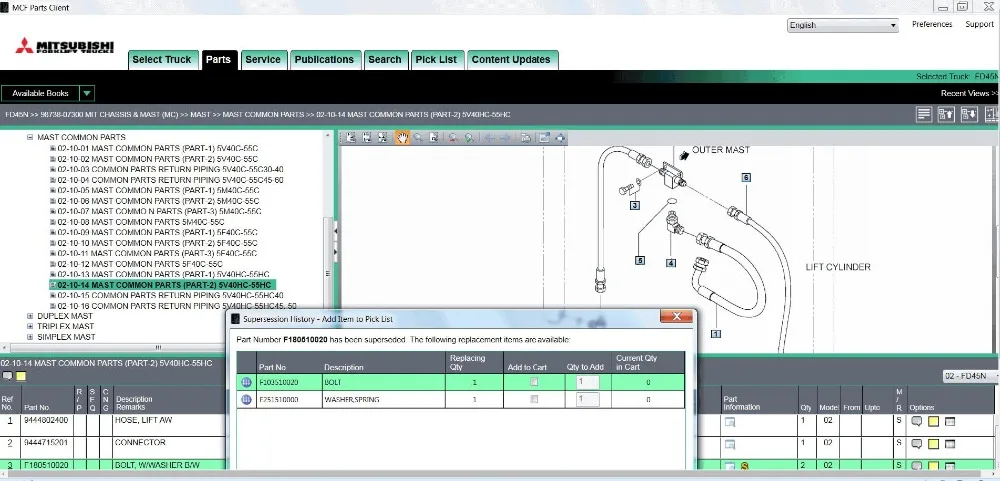Click the tree-up arrow icon on breadcrumb bar
1000x481 pixels.
(946, 114)
